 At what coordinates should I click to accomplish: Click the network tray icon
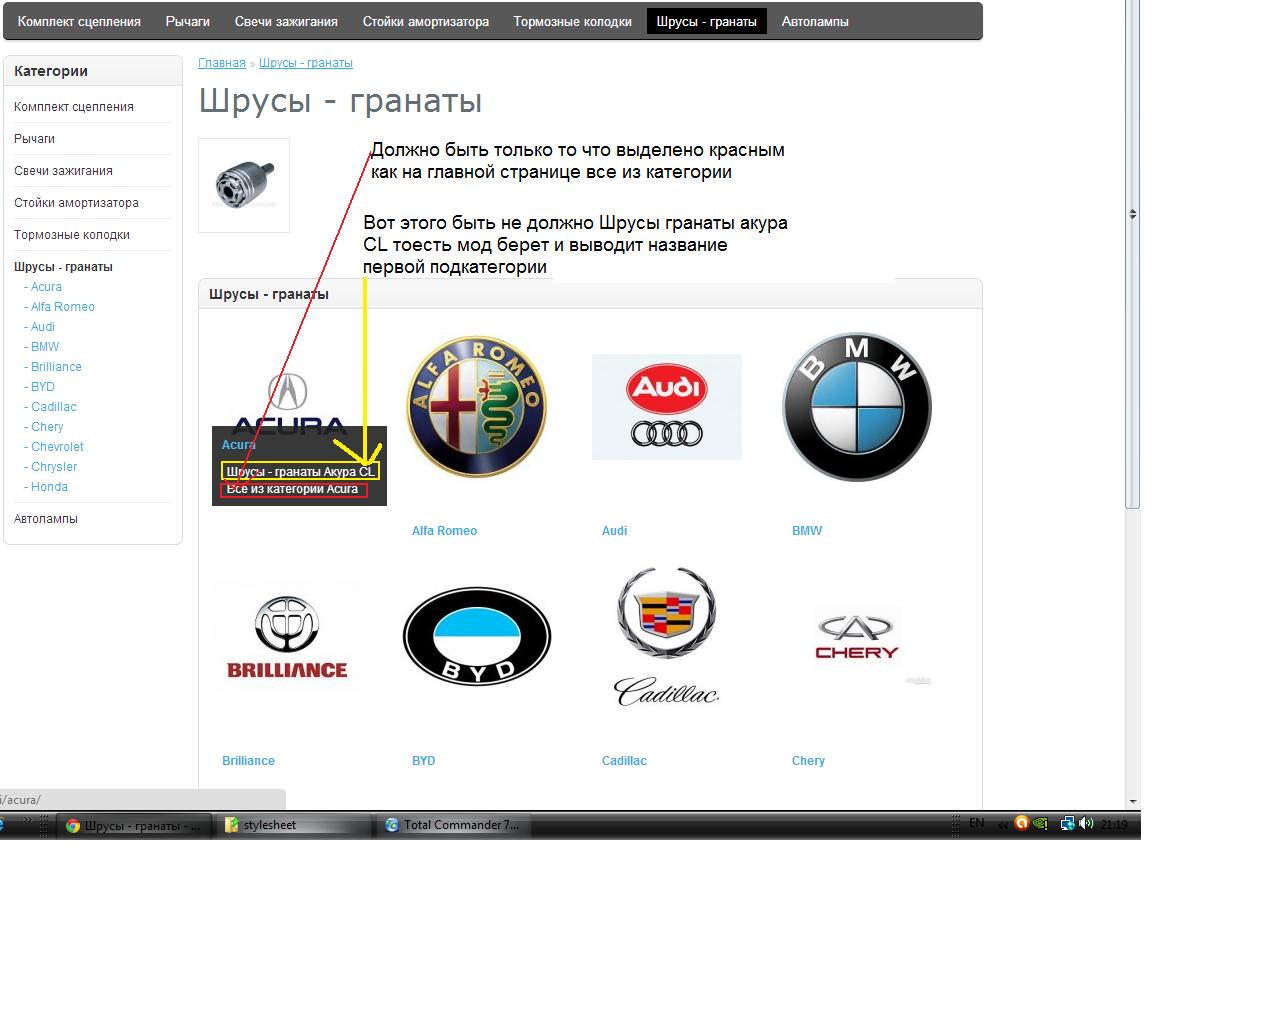coord(1066,824)
